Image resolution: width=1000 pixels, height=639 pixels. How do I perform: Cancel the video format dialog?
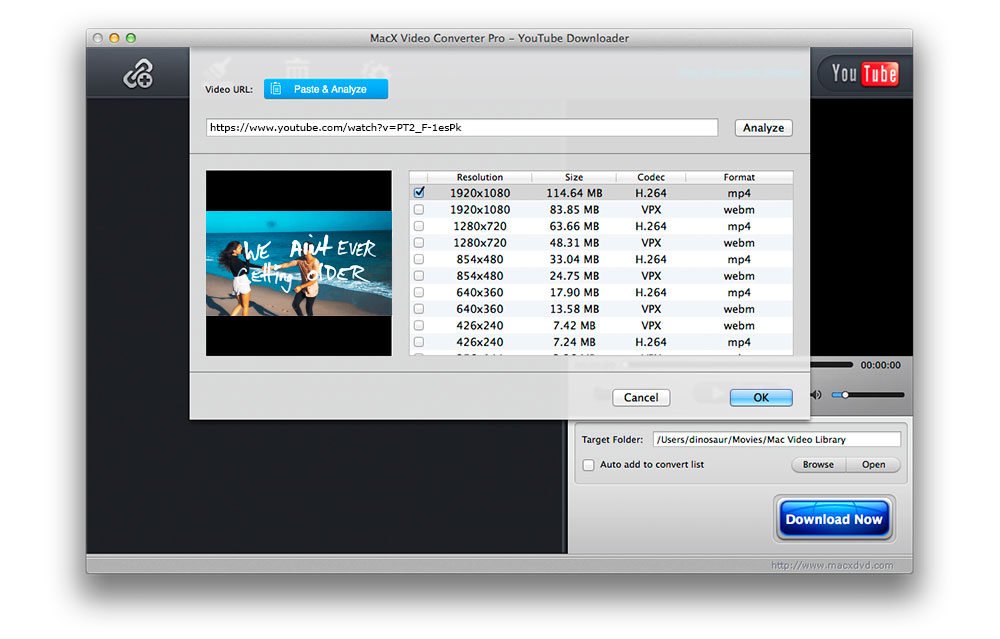click(x=641, y=397)
